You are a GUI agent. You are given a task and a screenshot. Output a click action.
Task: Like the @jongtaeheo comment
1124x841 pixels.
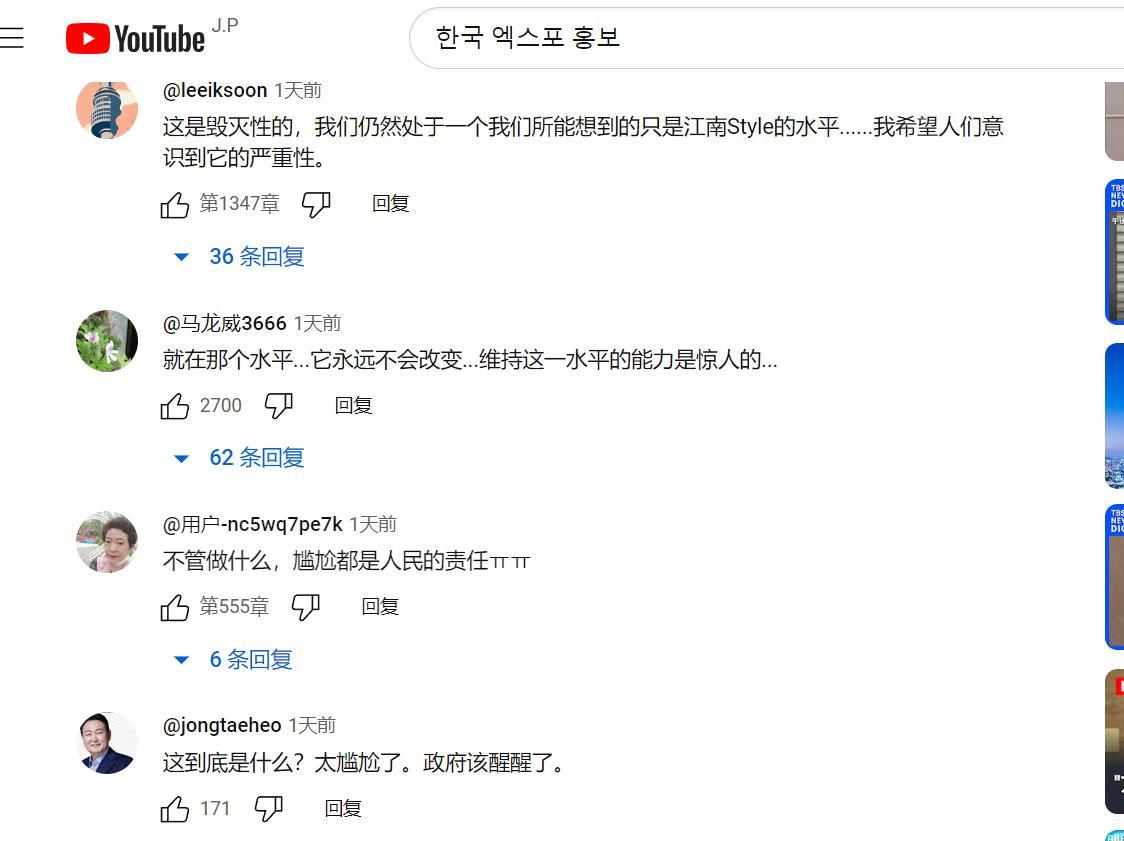[x=174, y=809]
